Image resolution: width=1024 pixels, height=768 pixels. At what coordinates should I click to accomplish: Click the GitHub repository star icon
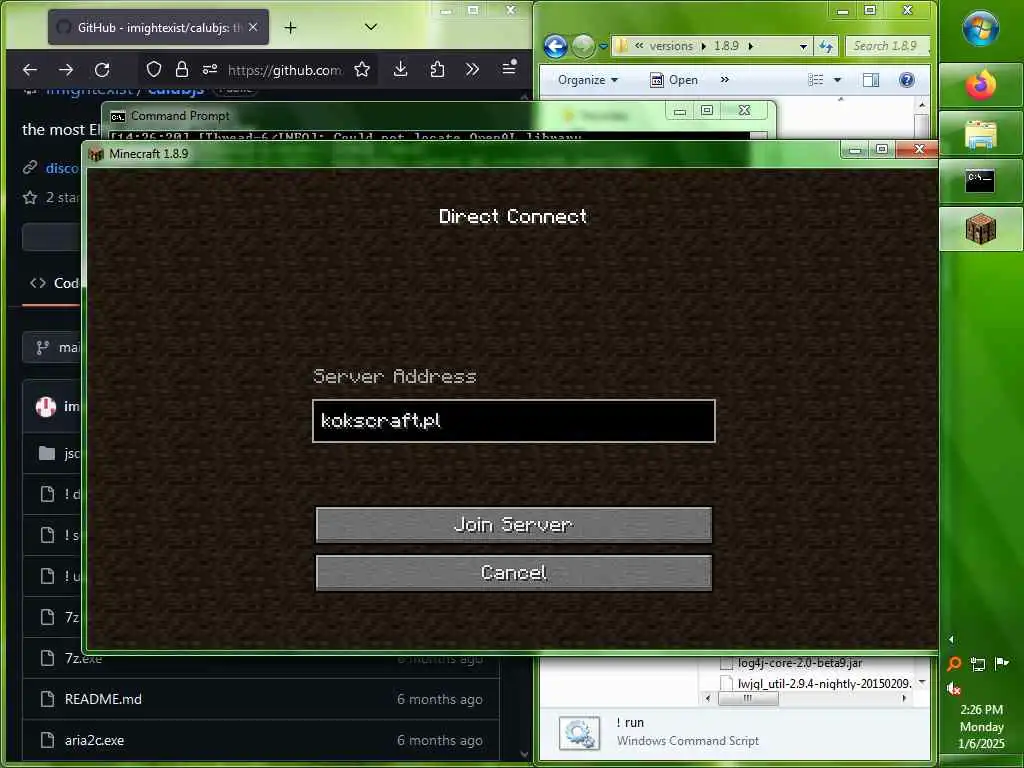pos(30,197)
